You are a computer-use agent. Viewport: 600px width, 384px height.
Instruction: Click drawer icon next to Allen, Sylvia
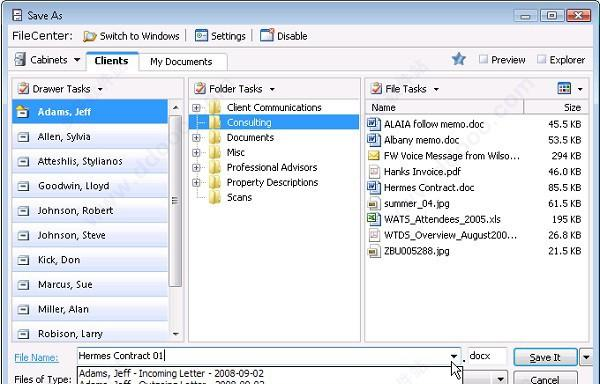(x=23, y=137)
